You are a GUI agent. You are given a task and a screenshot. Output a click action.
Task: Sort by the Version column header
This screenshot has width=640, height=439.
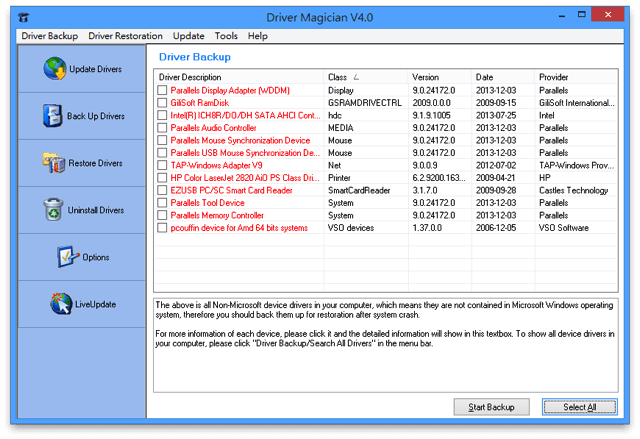click(440, 77)
